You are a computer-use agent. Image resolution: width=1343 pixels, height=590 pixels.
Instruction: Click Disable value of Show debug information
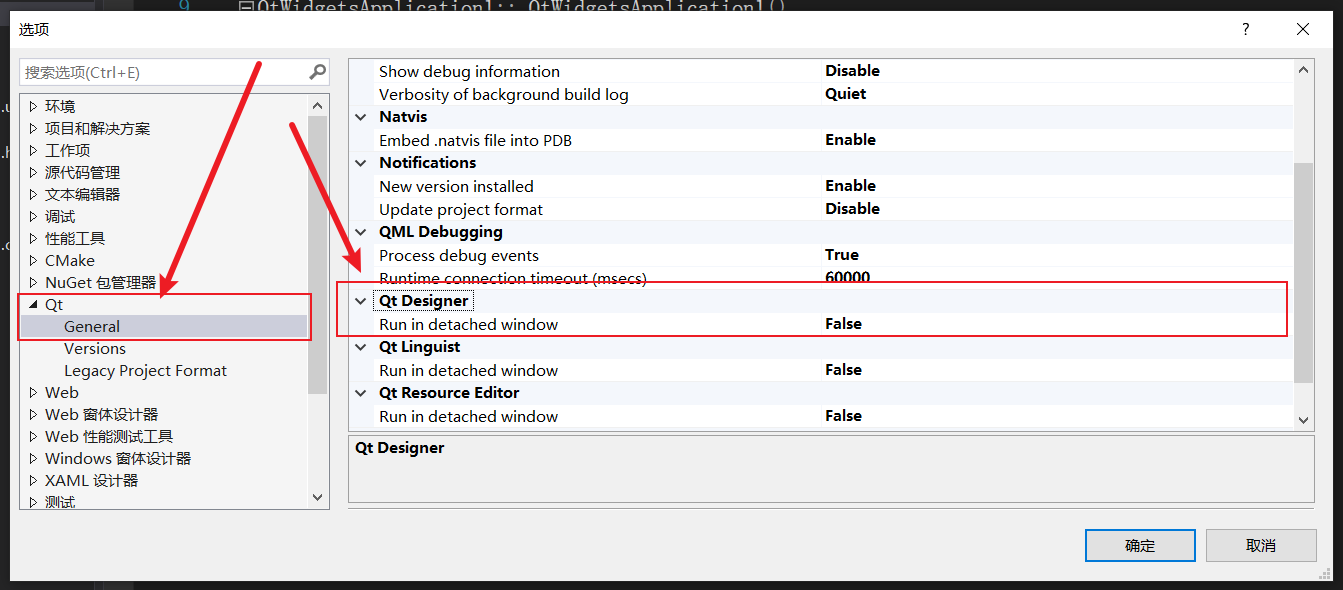(853, 71)
